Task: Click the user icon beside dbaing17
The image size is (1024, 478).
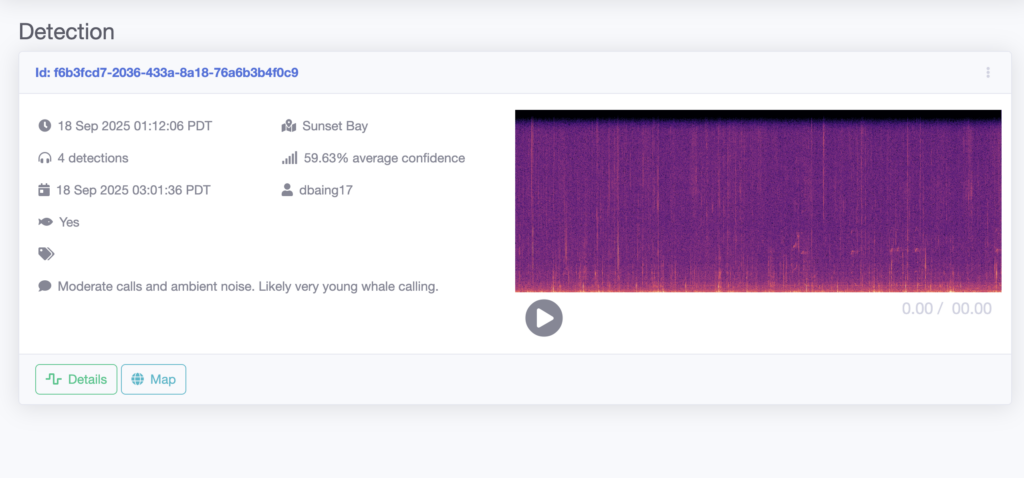Action: pos(288,190)
